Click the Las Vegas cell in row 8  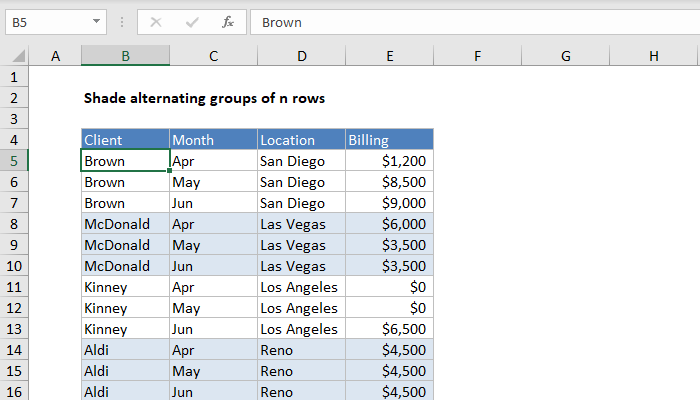(x=301, y=224)
